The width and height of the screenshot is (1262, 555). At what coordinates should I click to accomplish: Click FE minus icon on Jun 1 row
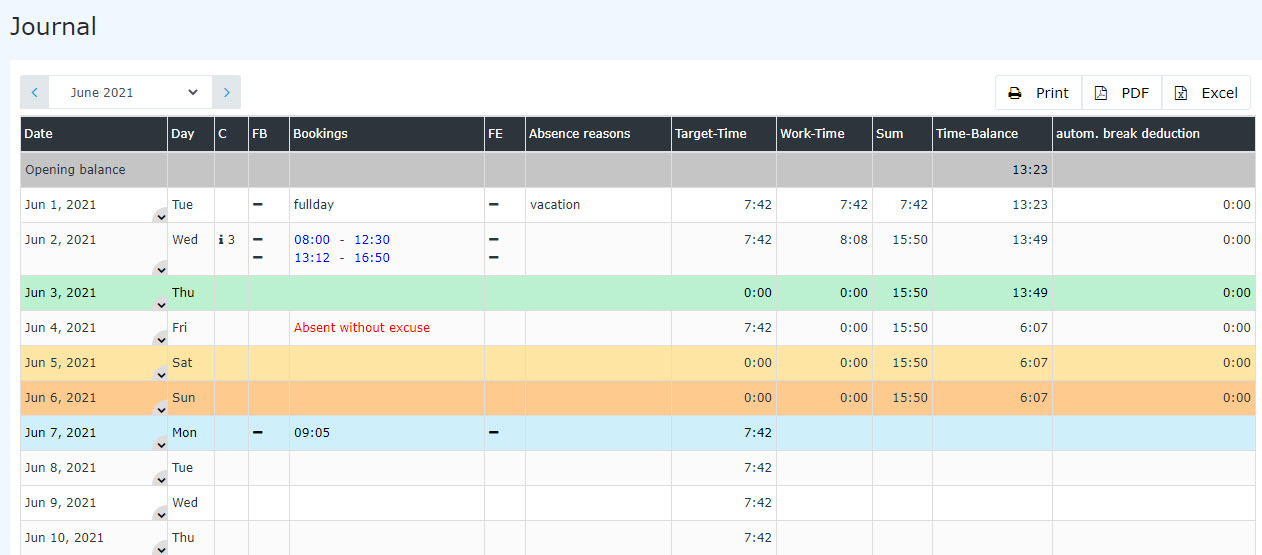point(493,204)
